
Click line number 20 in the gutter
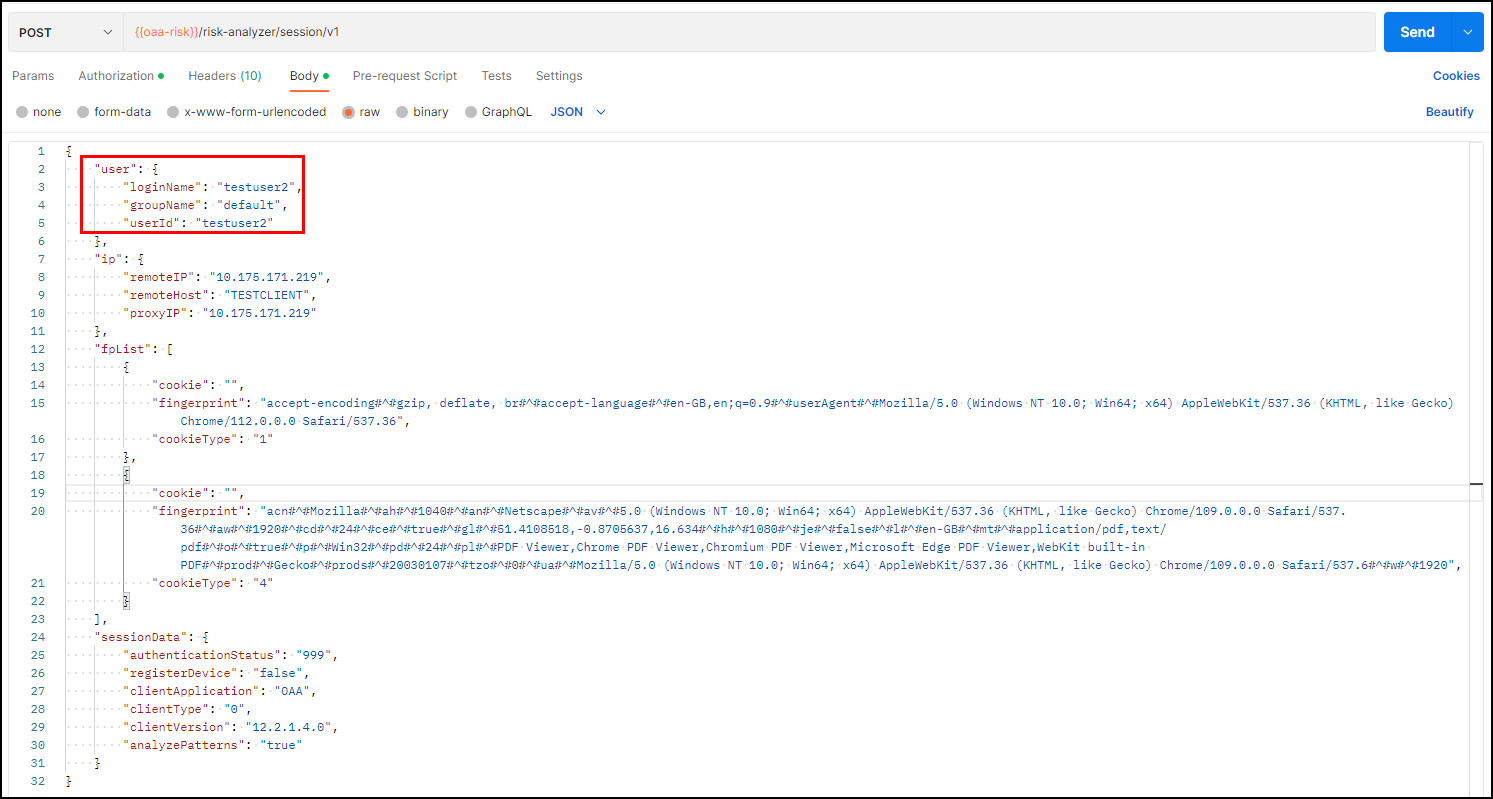point(38,511)
